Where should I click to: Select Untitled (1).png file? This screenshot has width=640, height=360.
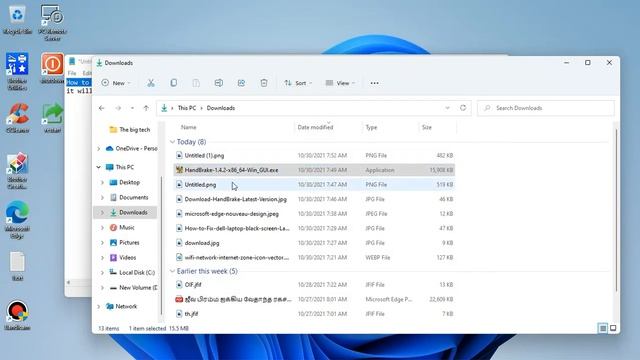coord(314,156)
